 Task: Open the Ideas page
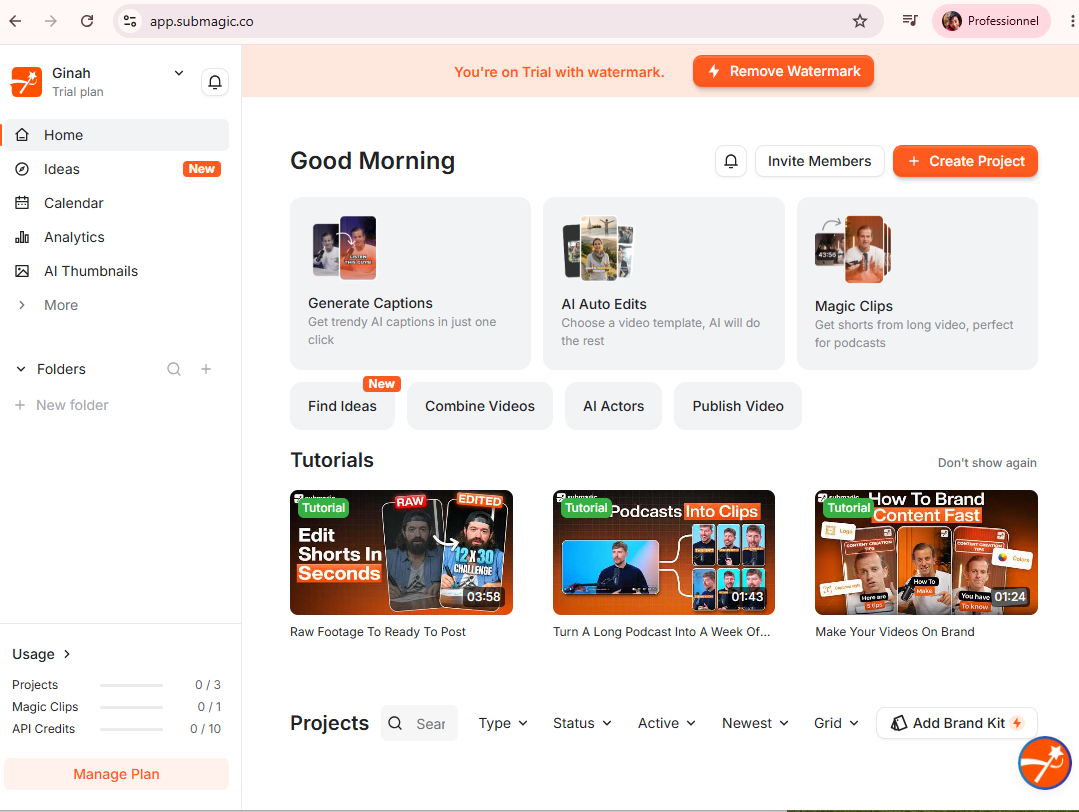coord(116,169)
